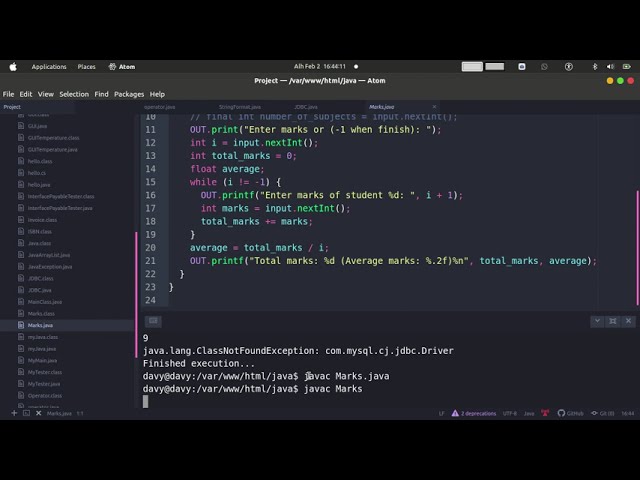The image size is (640, 480).
Task: Click the terminal keyboard icon above output
Action: (x=153, y=321)
